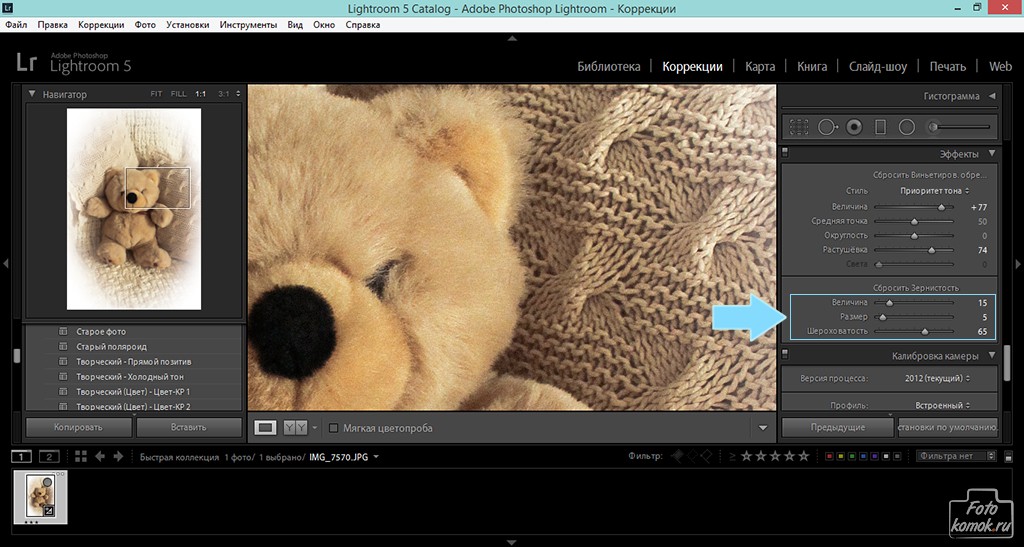The image size is (1024, 547).
Task: Select the Radial Filter tool
Action: 906,127
